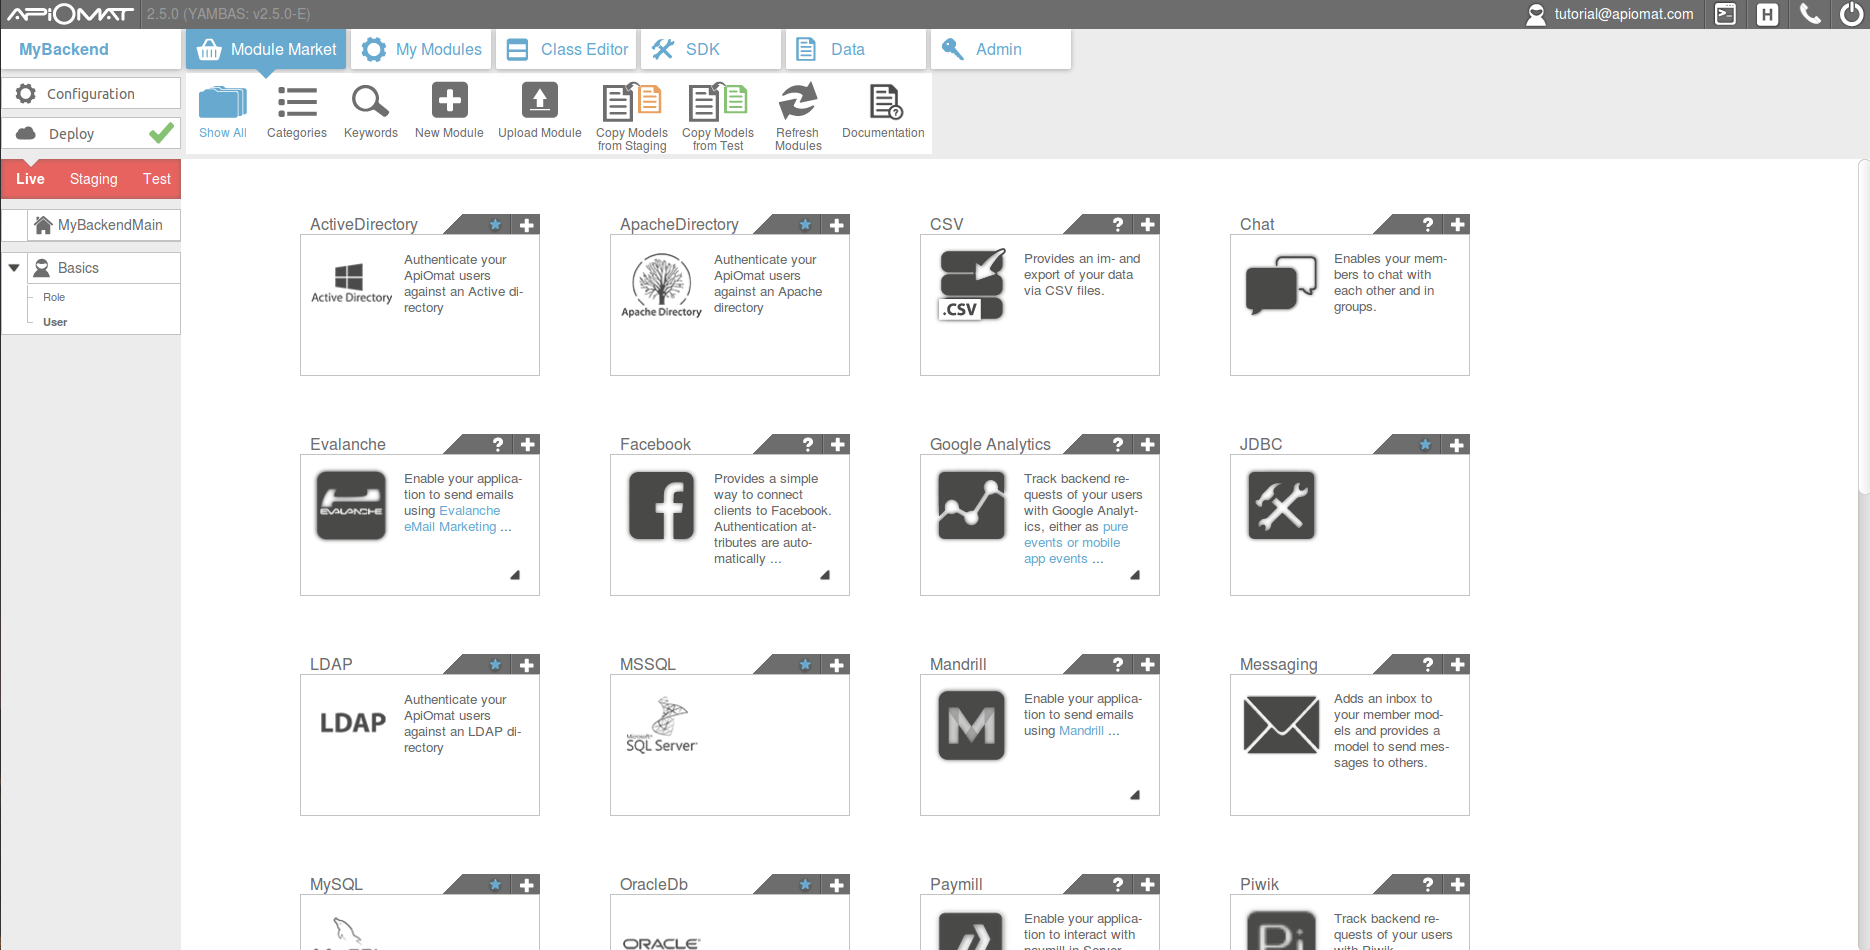Open the My Modules tab
The width and height of the screenshot is (1870, 950).
[x=421, y=49]
